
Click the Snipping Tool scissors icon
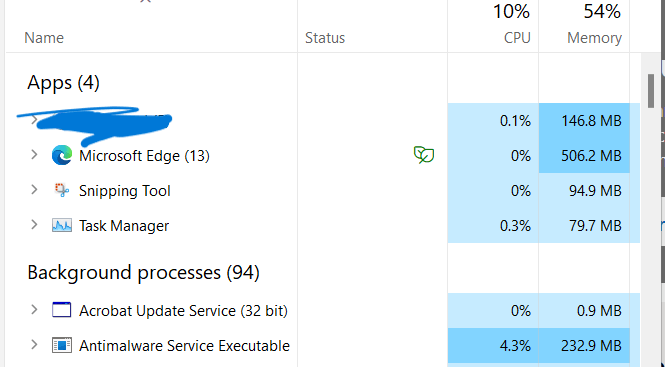click(62, 190)
